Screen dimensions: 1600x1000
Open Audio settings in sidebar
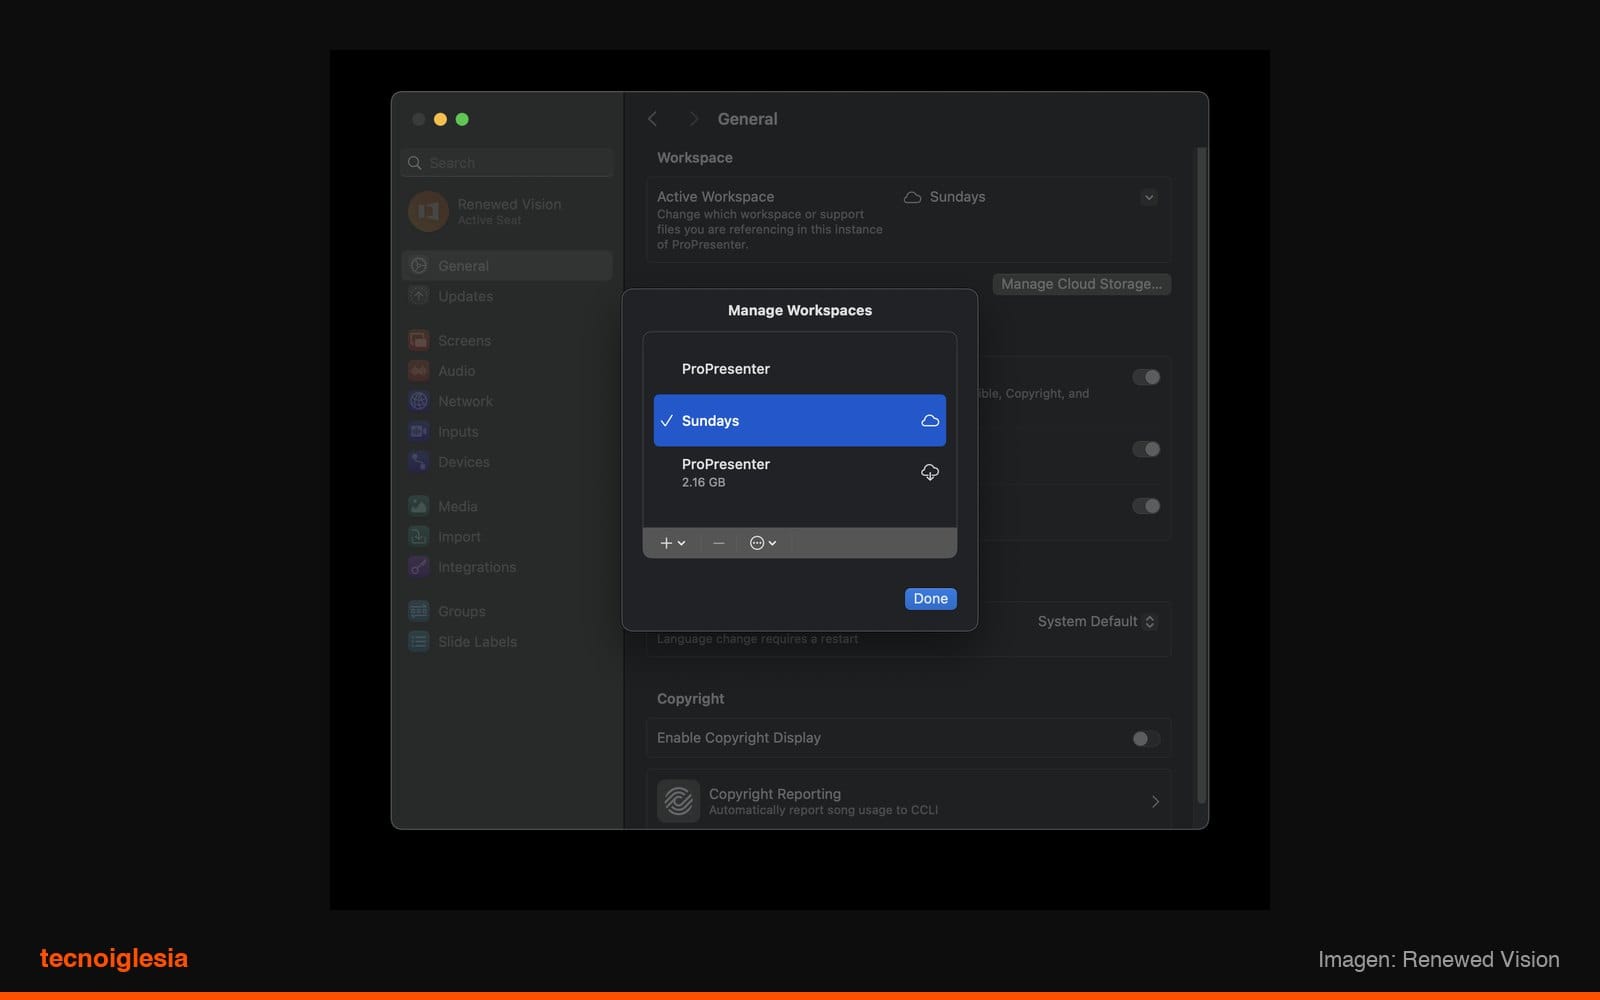[x=507, y=371]
